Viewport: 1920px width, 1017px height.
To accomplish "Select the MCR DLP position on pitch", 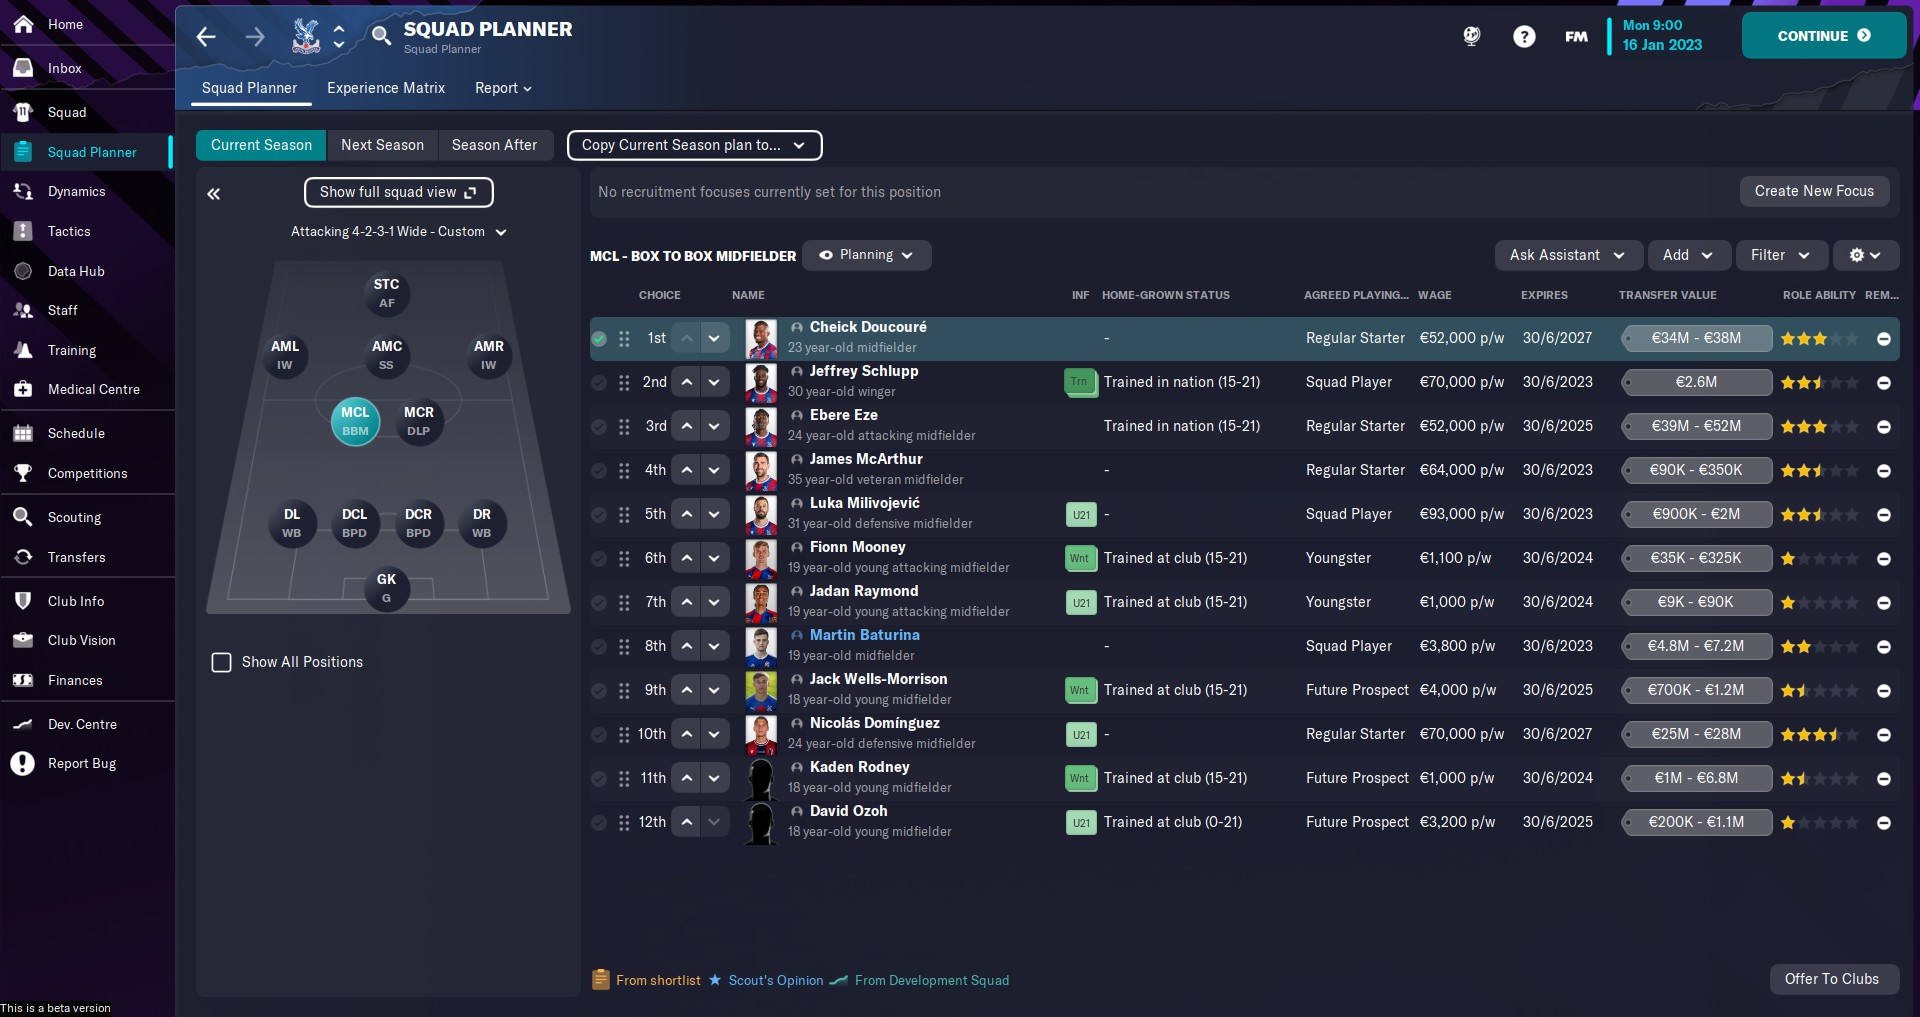I will pyautogui.click(x=418, y=421).
